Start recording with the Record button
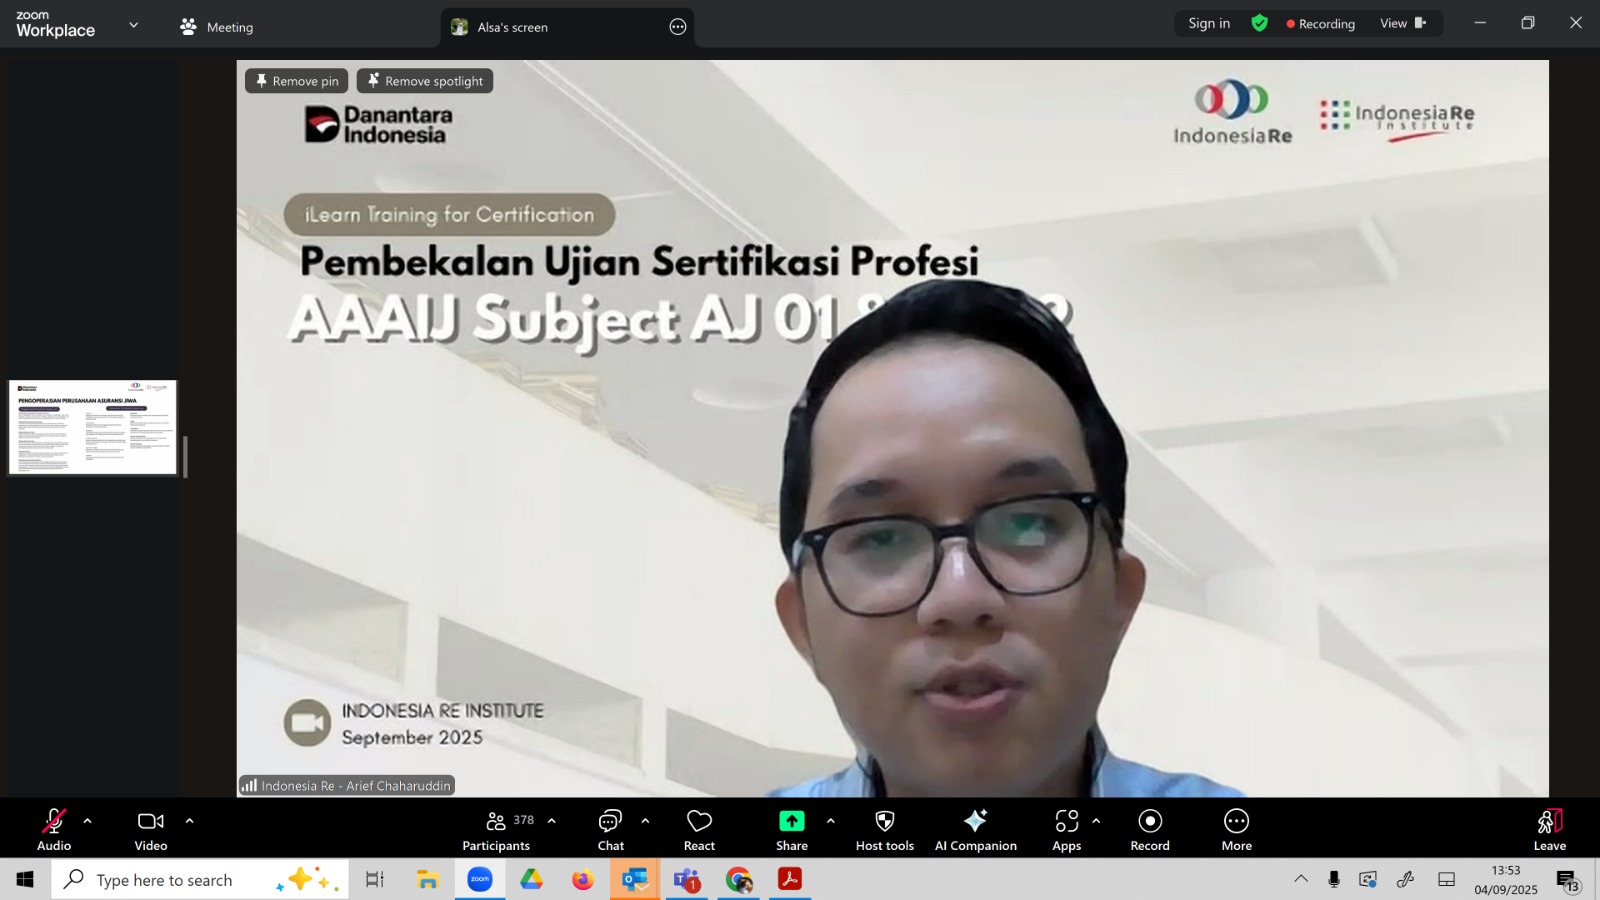The height and width of the screenshot is (900, 1600). coord(1150,830)
